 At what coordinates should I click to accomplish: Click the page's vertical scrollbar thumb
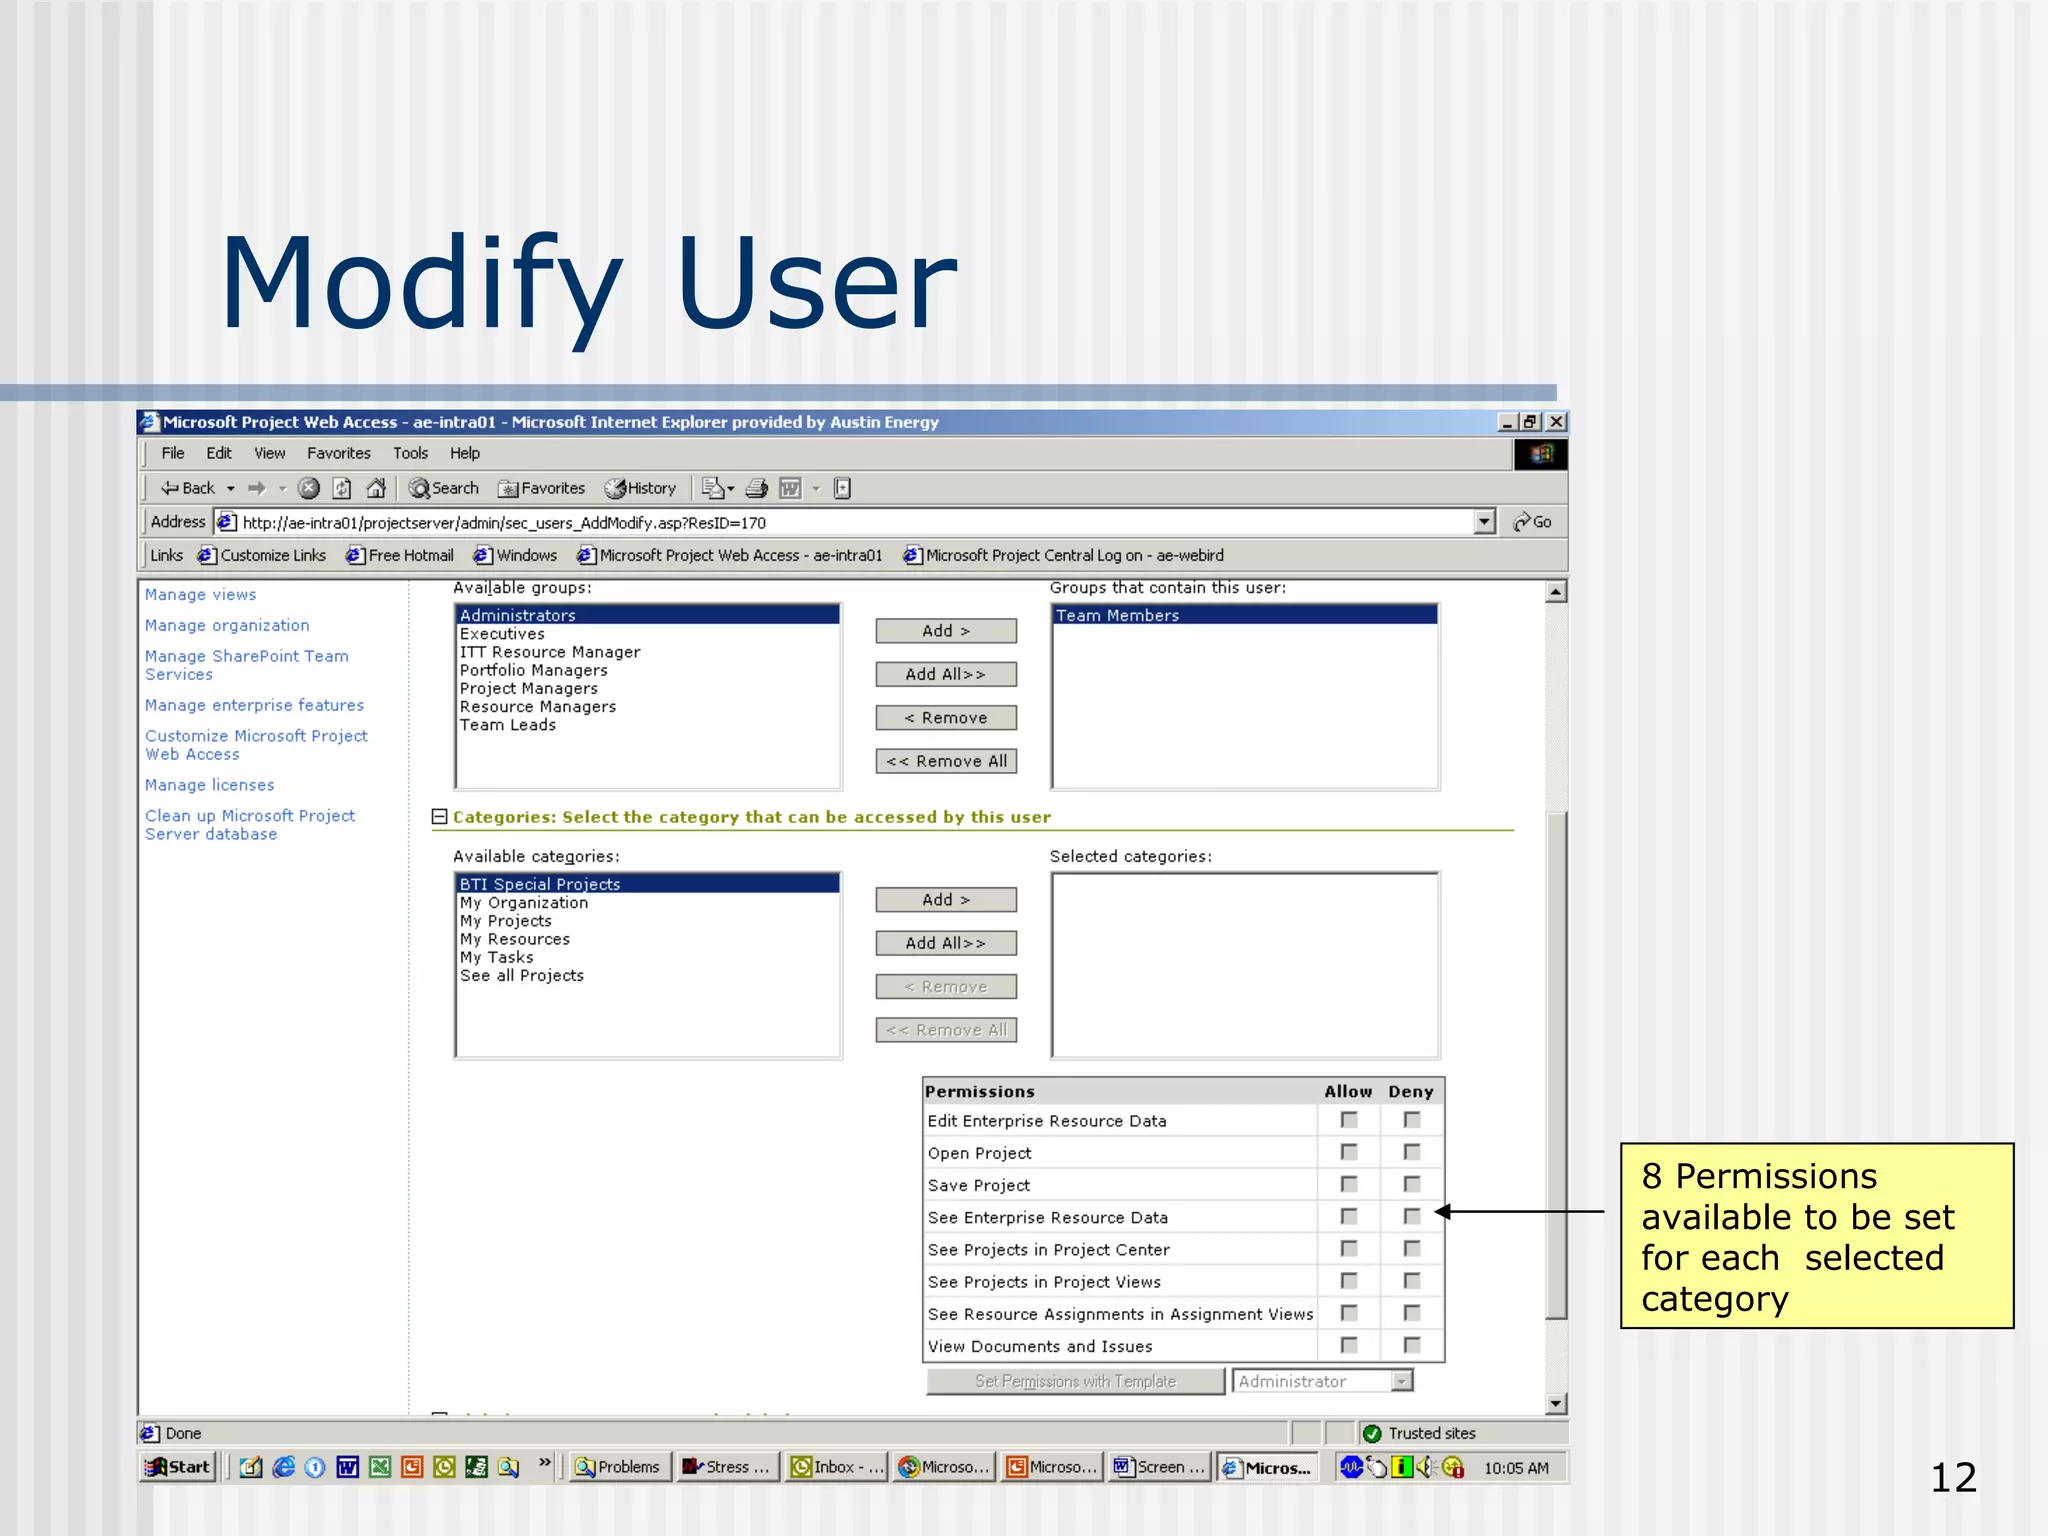(1556, 1065)
